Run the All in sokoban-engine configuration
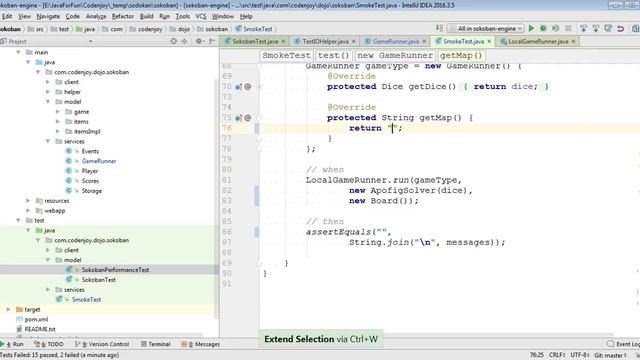Image resolution: width=640 pixels, height=360 pixels. click(531, 28)
